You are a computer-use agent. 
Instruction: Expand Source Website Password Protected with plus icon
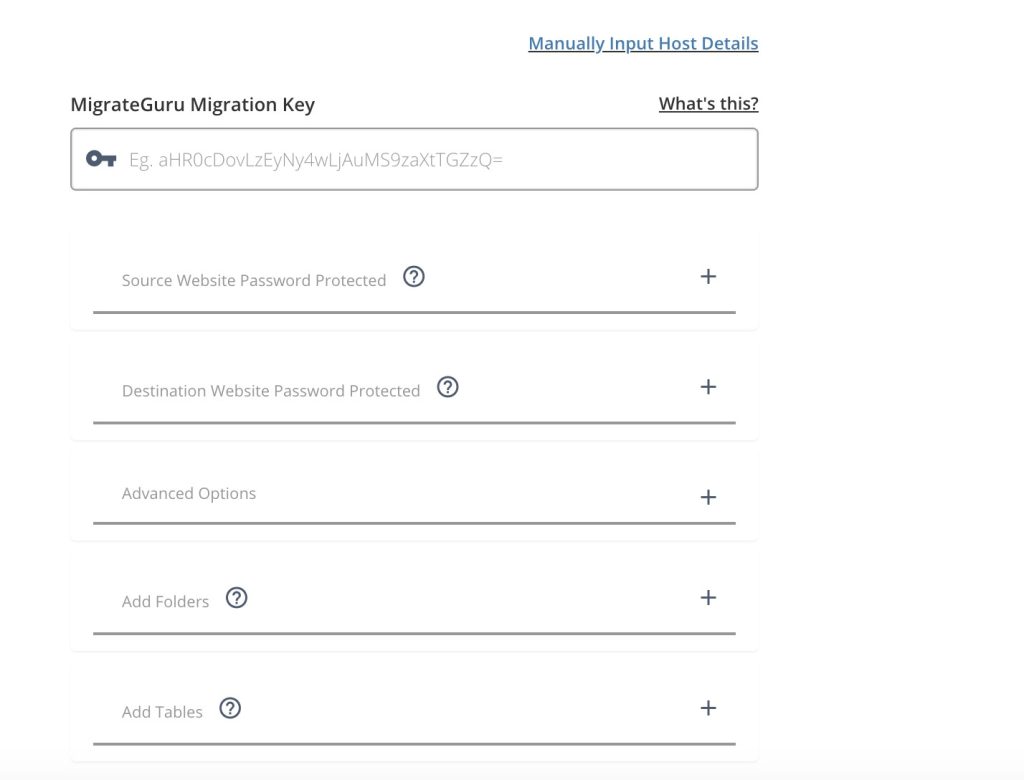[708, 277]
